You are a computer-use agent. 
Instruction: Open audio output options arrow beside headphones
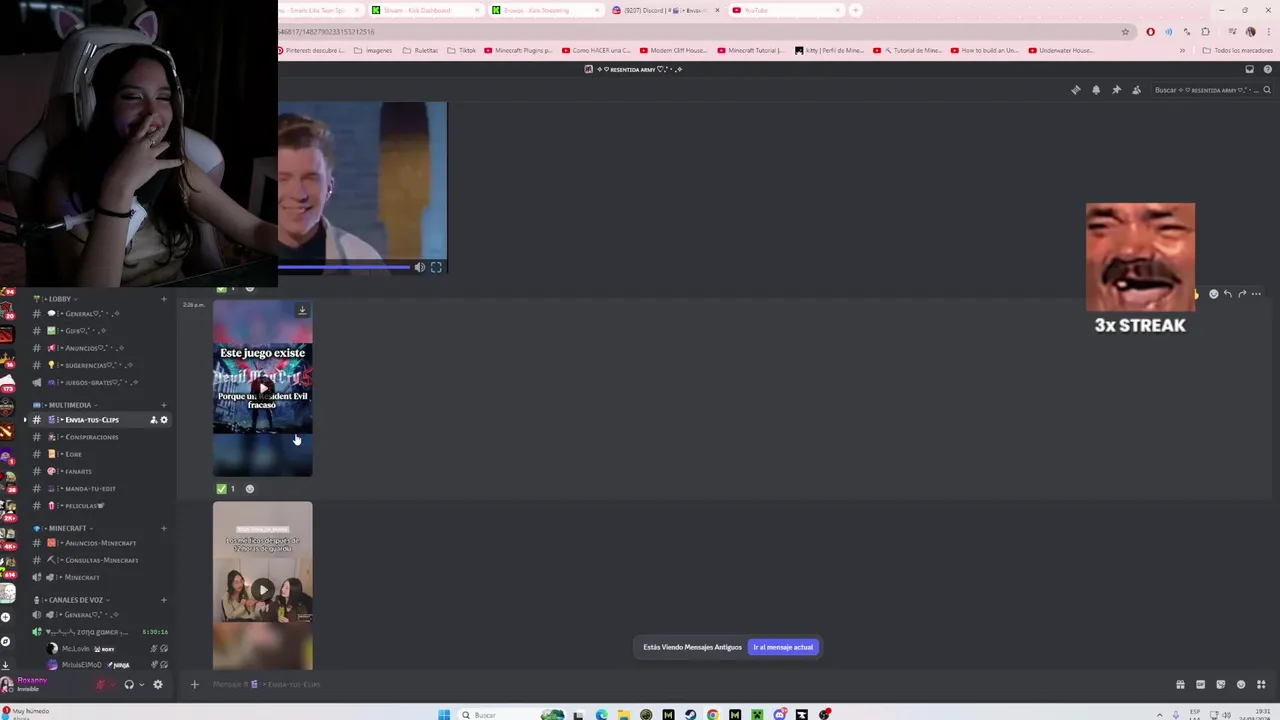coord(141,685)
